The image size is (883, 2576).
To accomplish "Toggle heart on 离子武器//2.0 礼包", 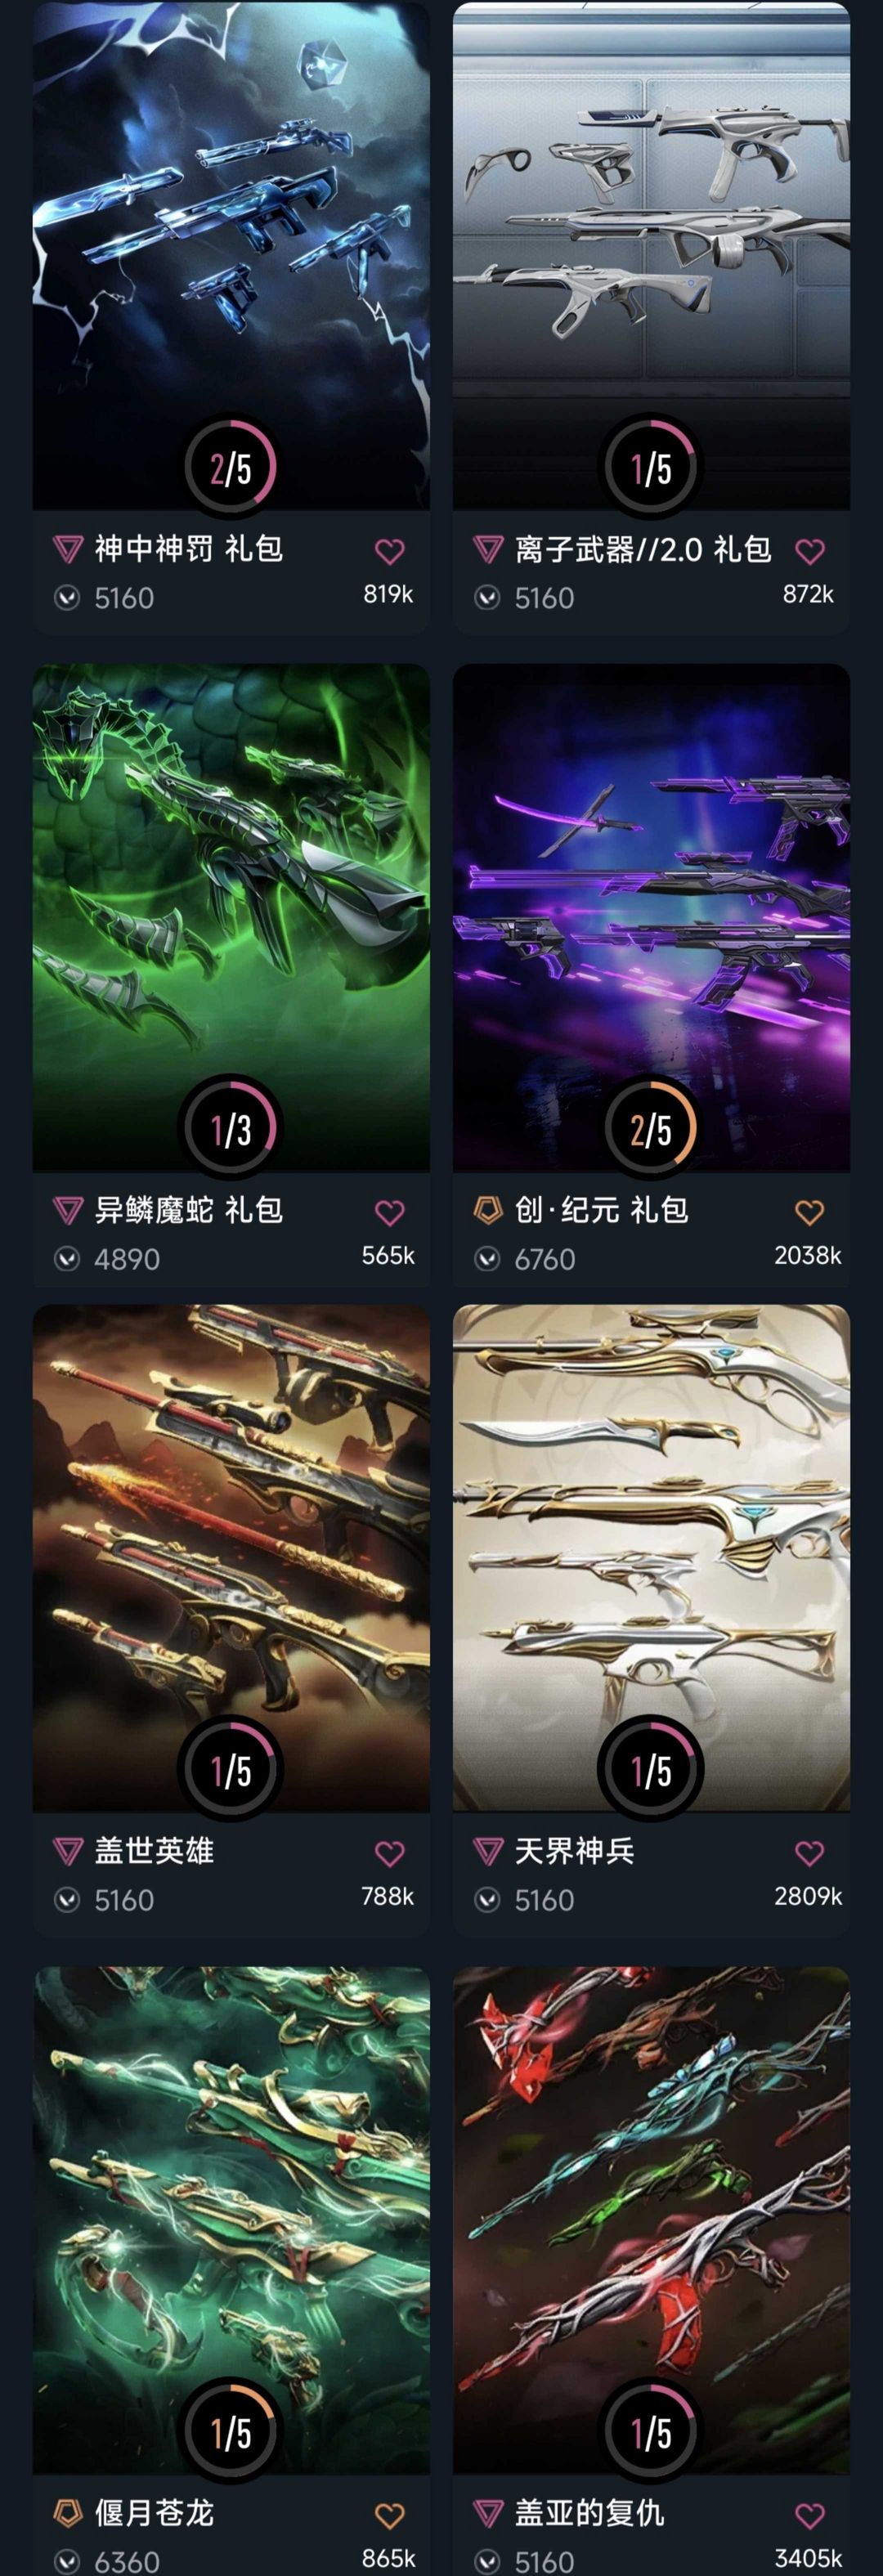I will click(809, 551).
